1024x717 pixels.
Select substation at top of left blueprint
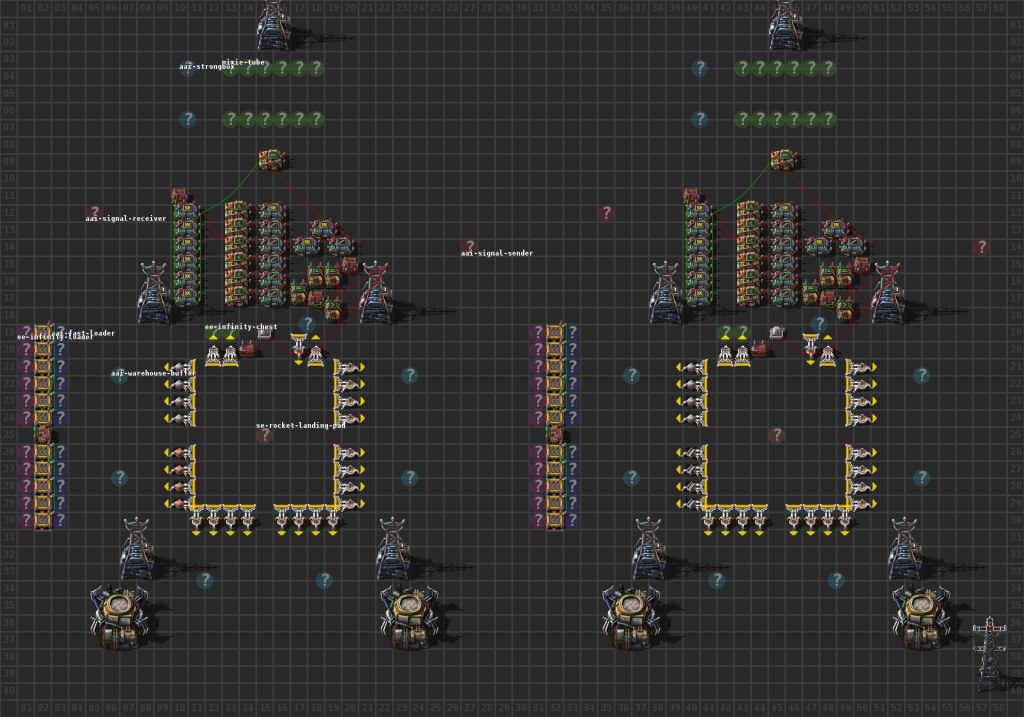(x=274, y=26)
